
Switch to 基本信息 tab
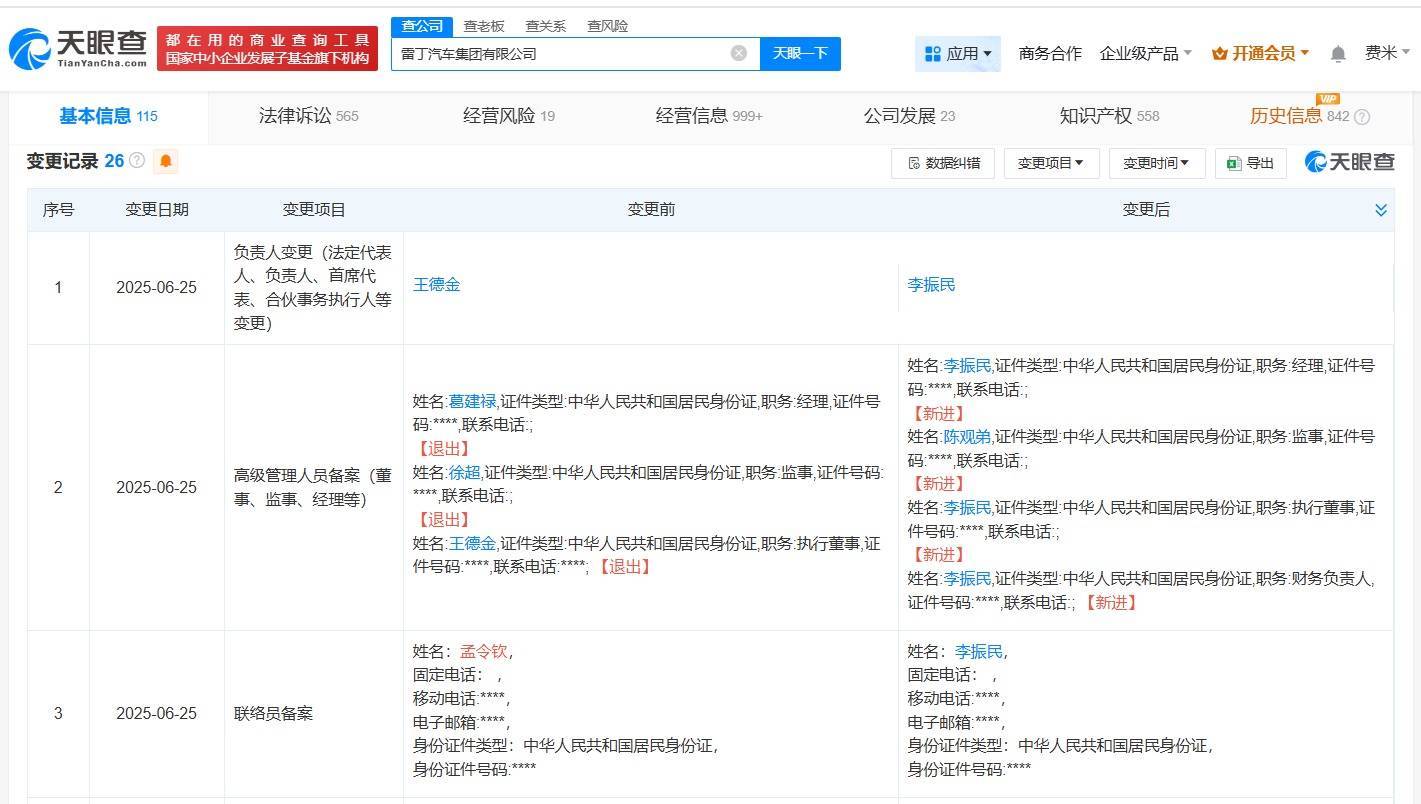108,116
